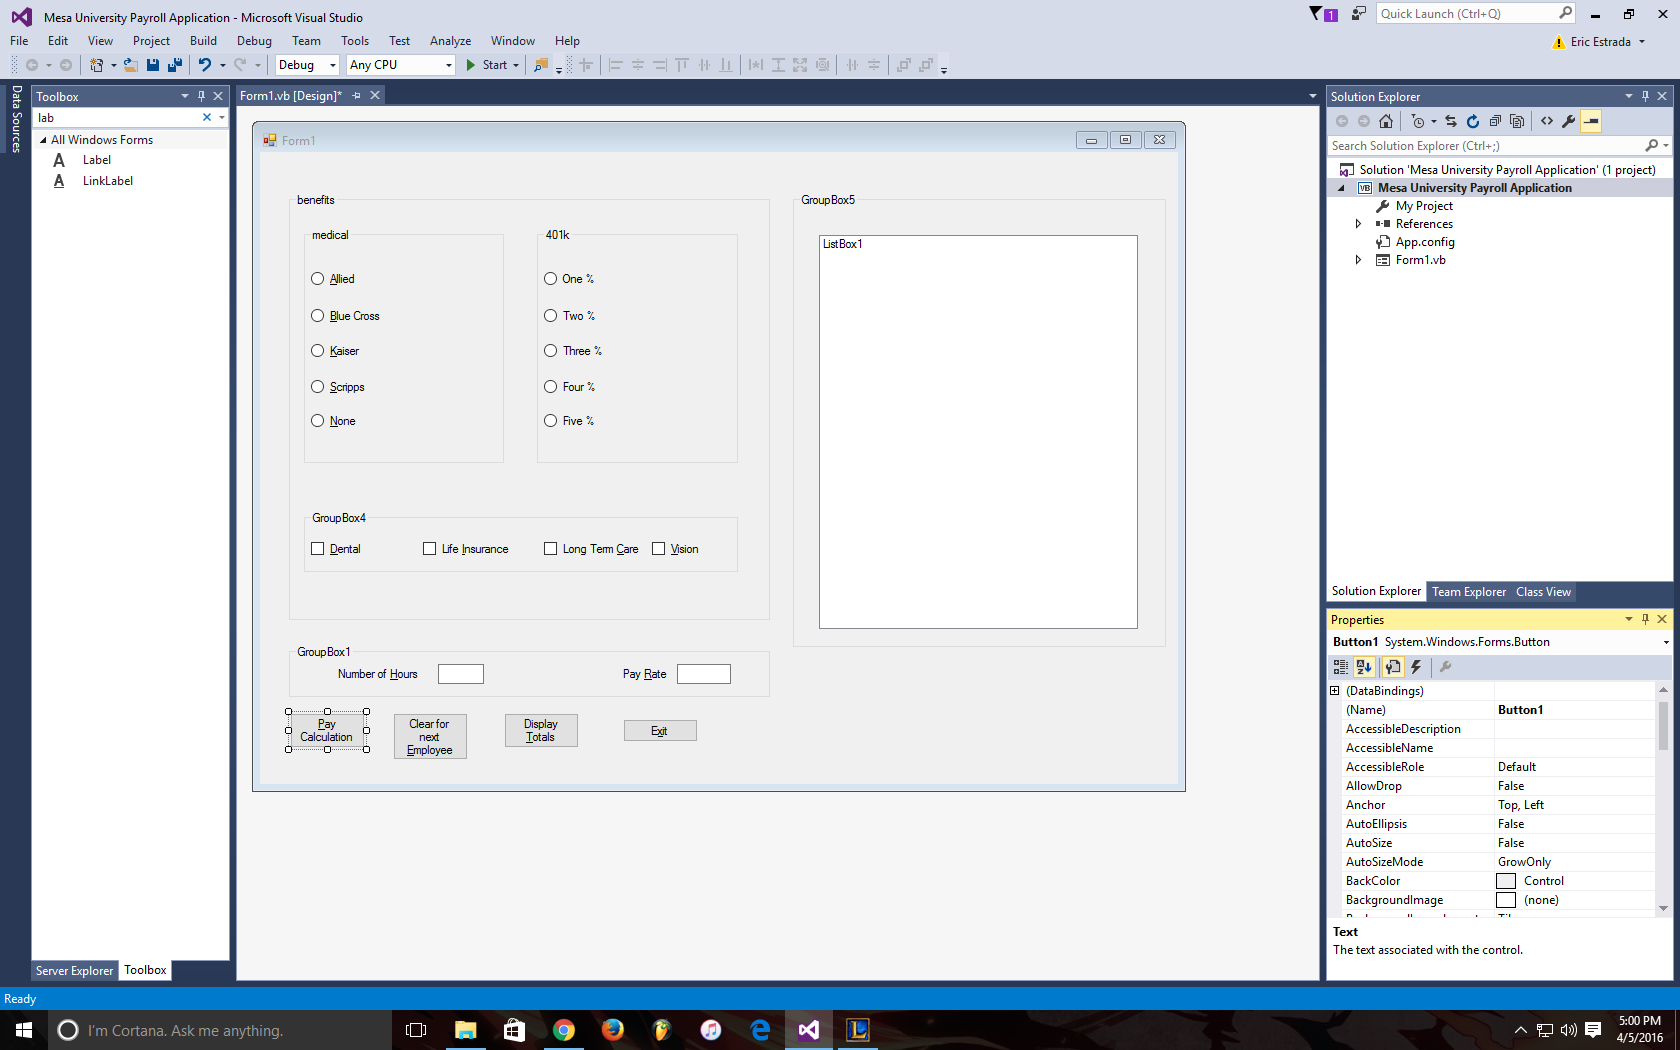
Task: Click the Home icon in Solution Explorer
Action: click(x=1385, y=122)
